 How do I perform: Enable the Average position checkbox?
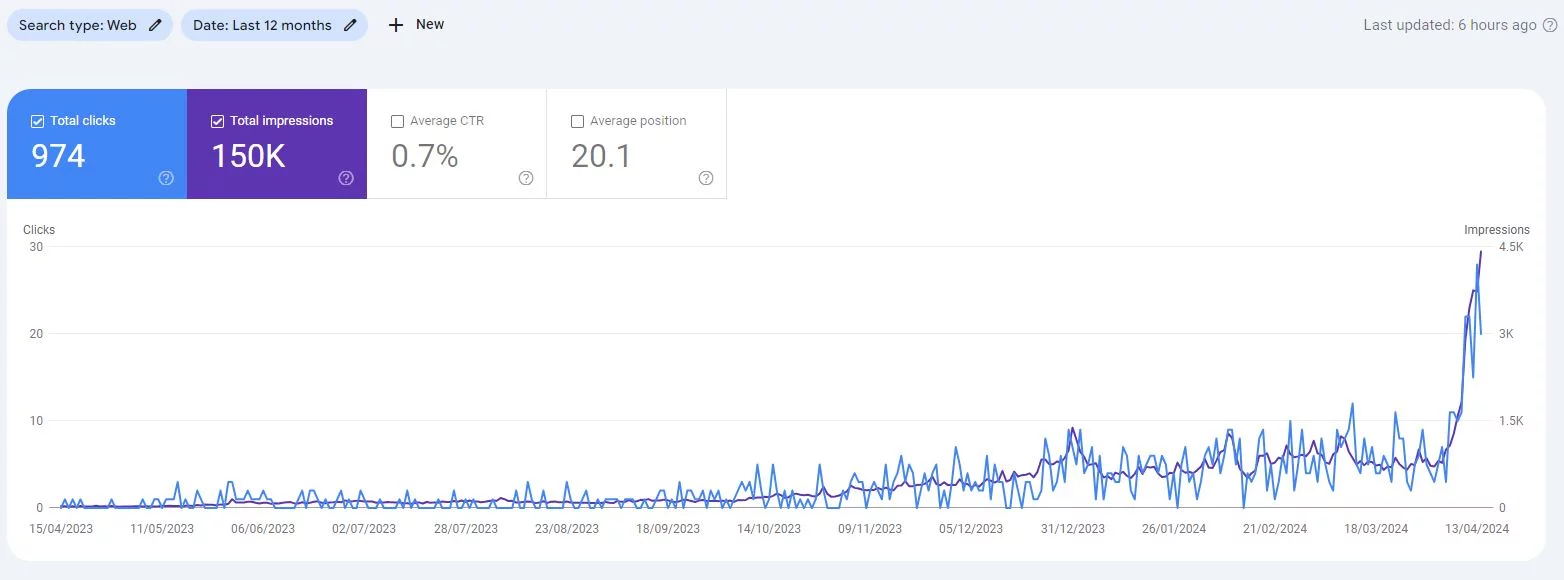577,121
